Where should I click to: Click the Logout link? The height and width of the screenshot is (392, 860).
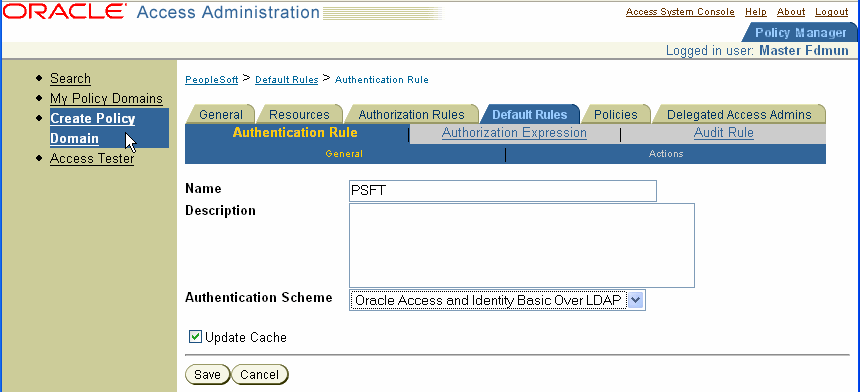pyautogui.click(x=831, y=12)
